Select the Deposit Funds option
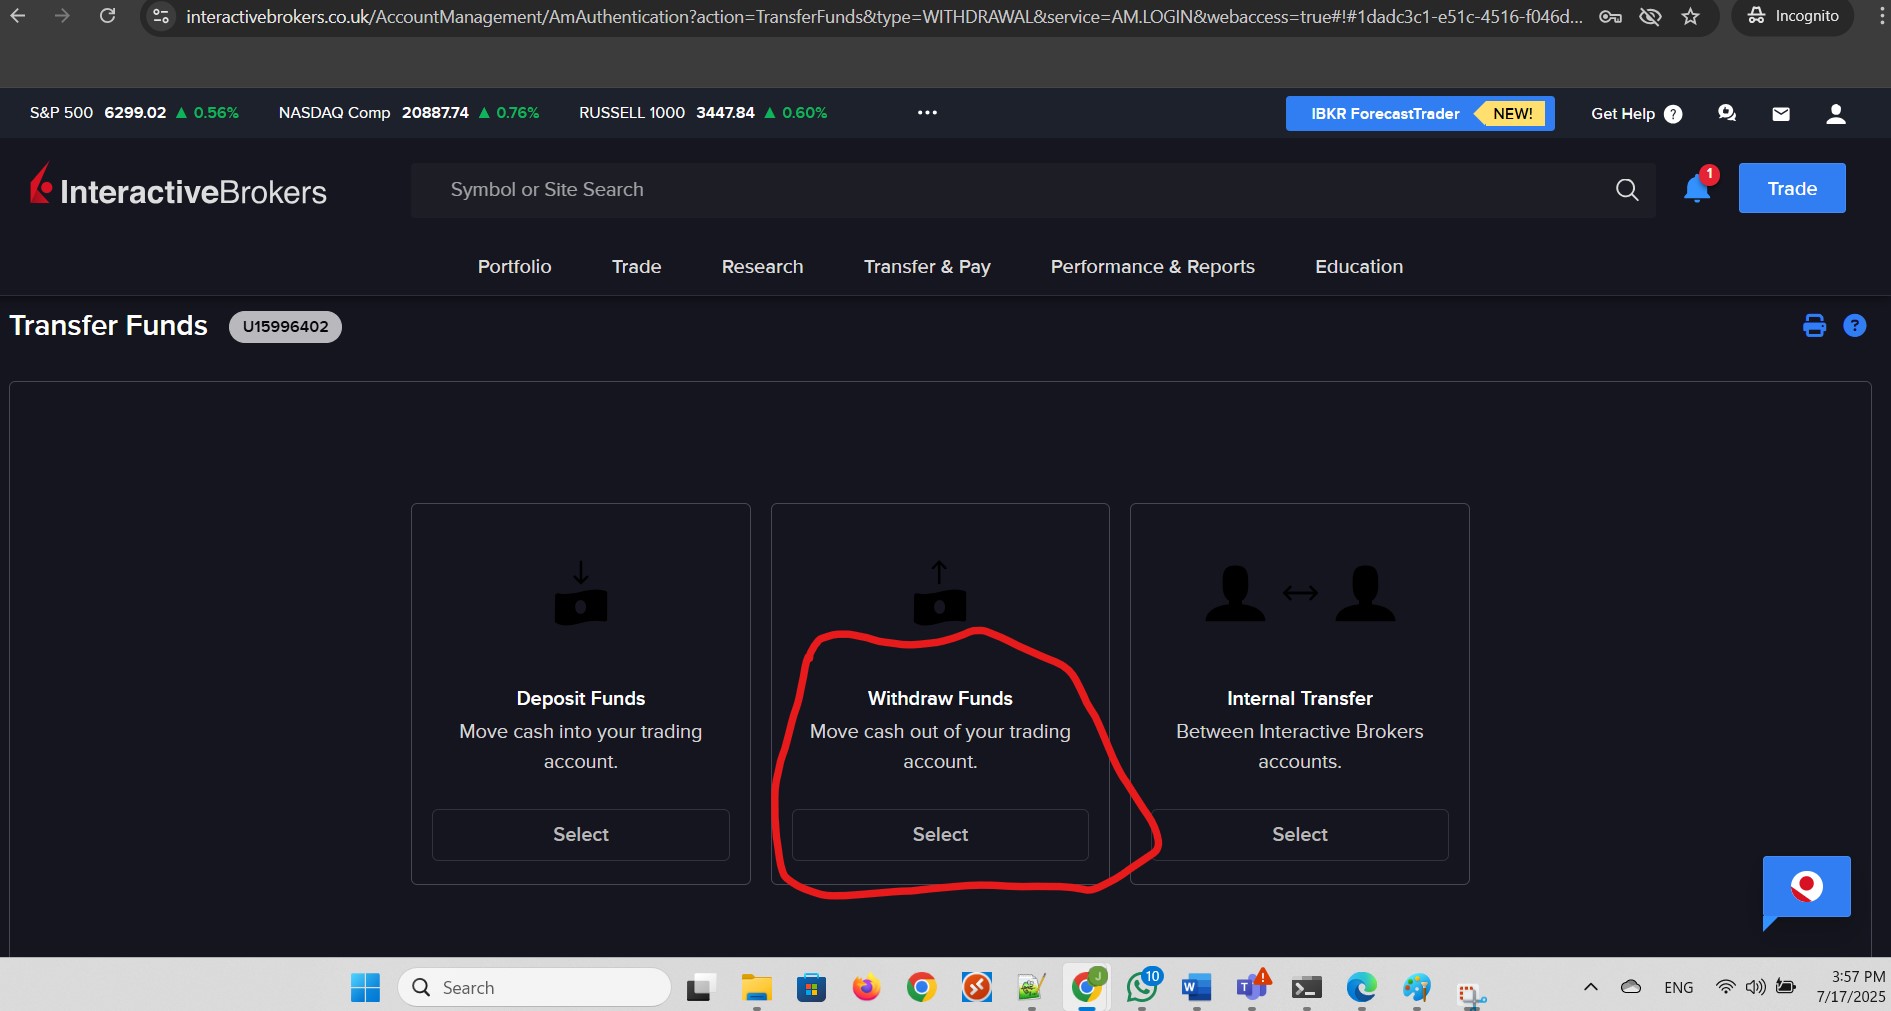This screenshot has height=1011, width=1891. click(x=580, y=835)
